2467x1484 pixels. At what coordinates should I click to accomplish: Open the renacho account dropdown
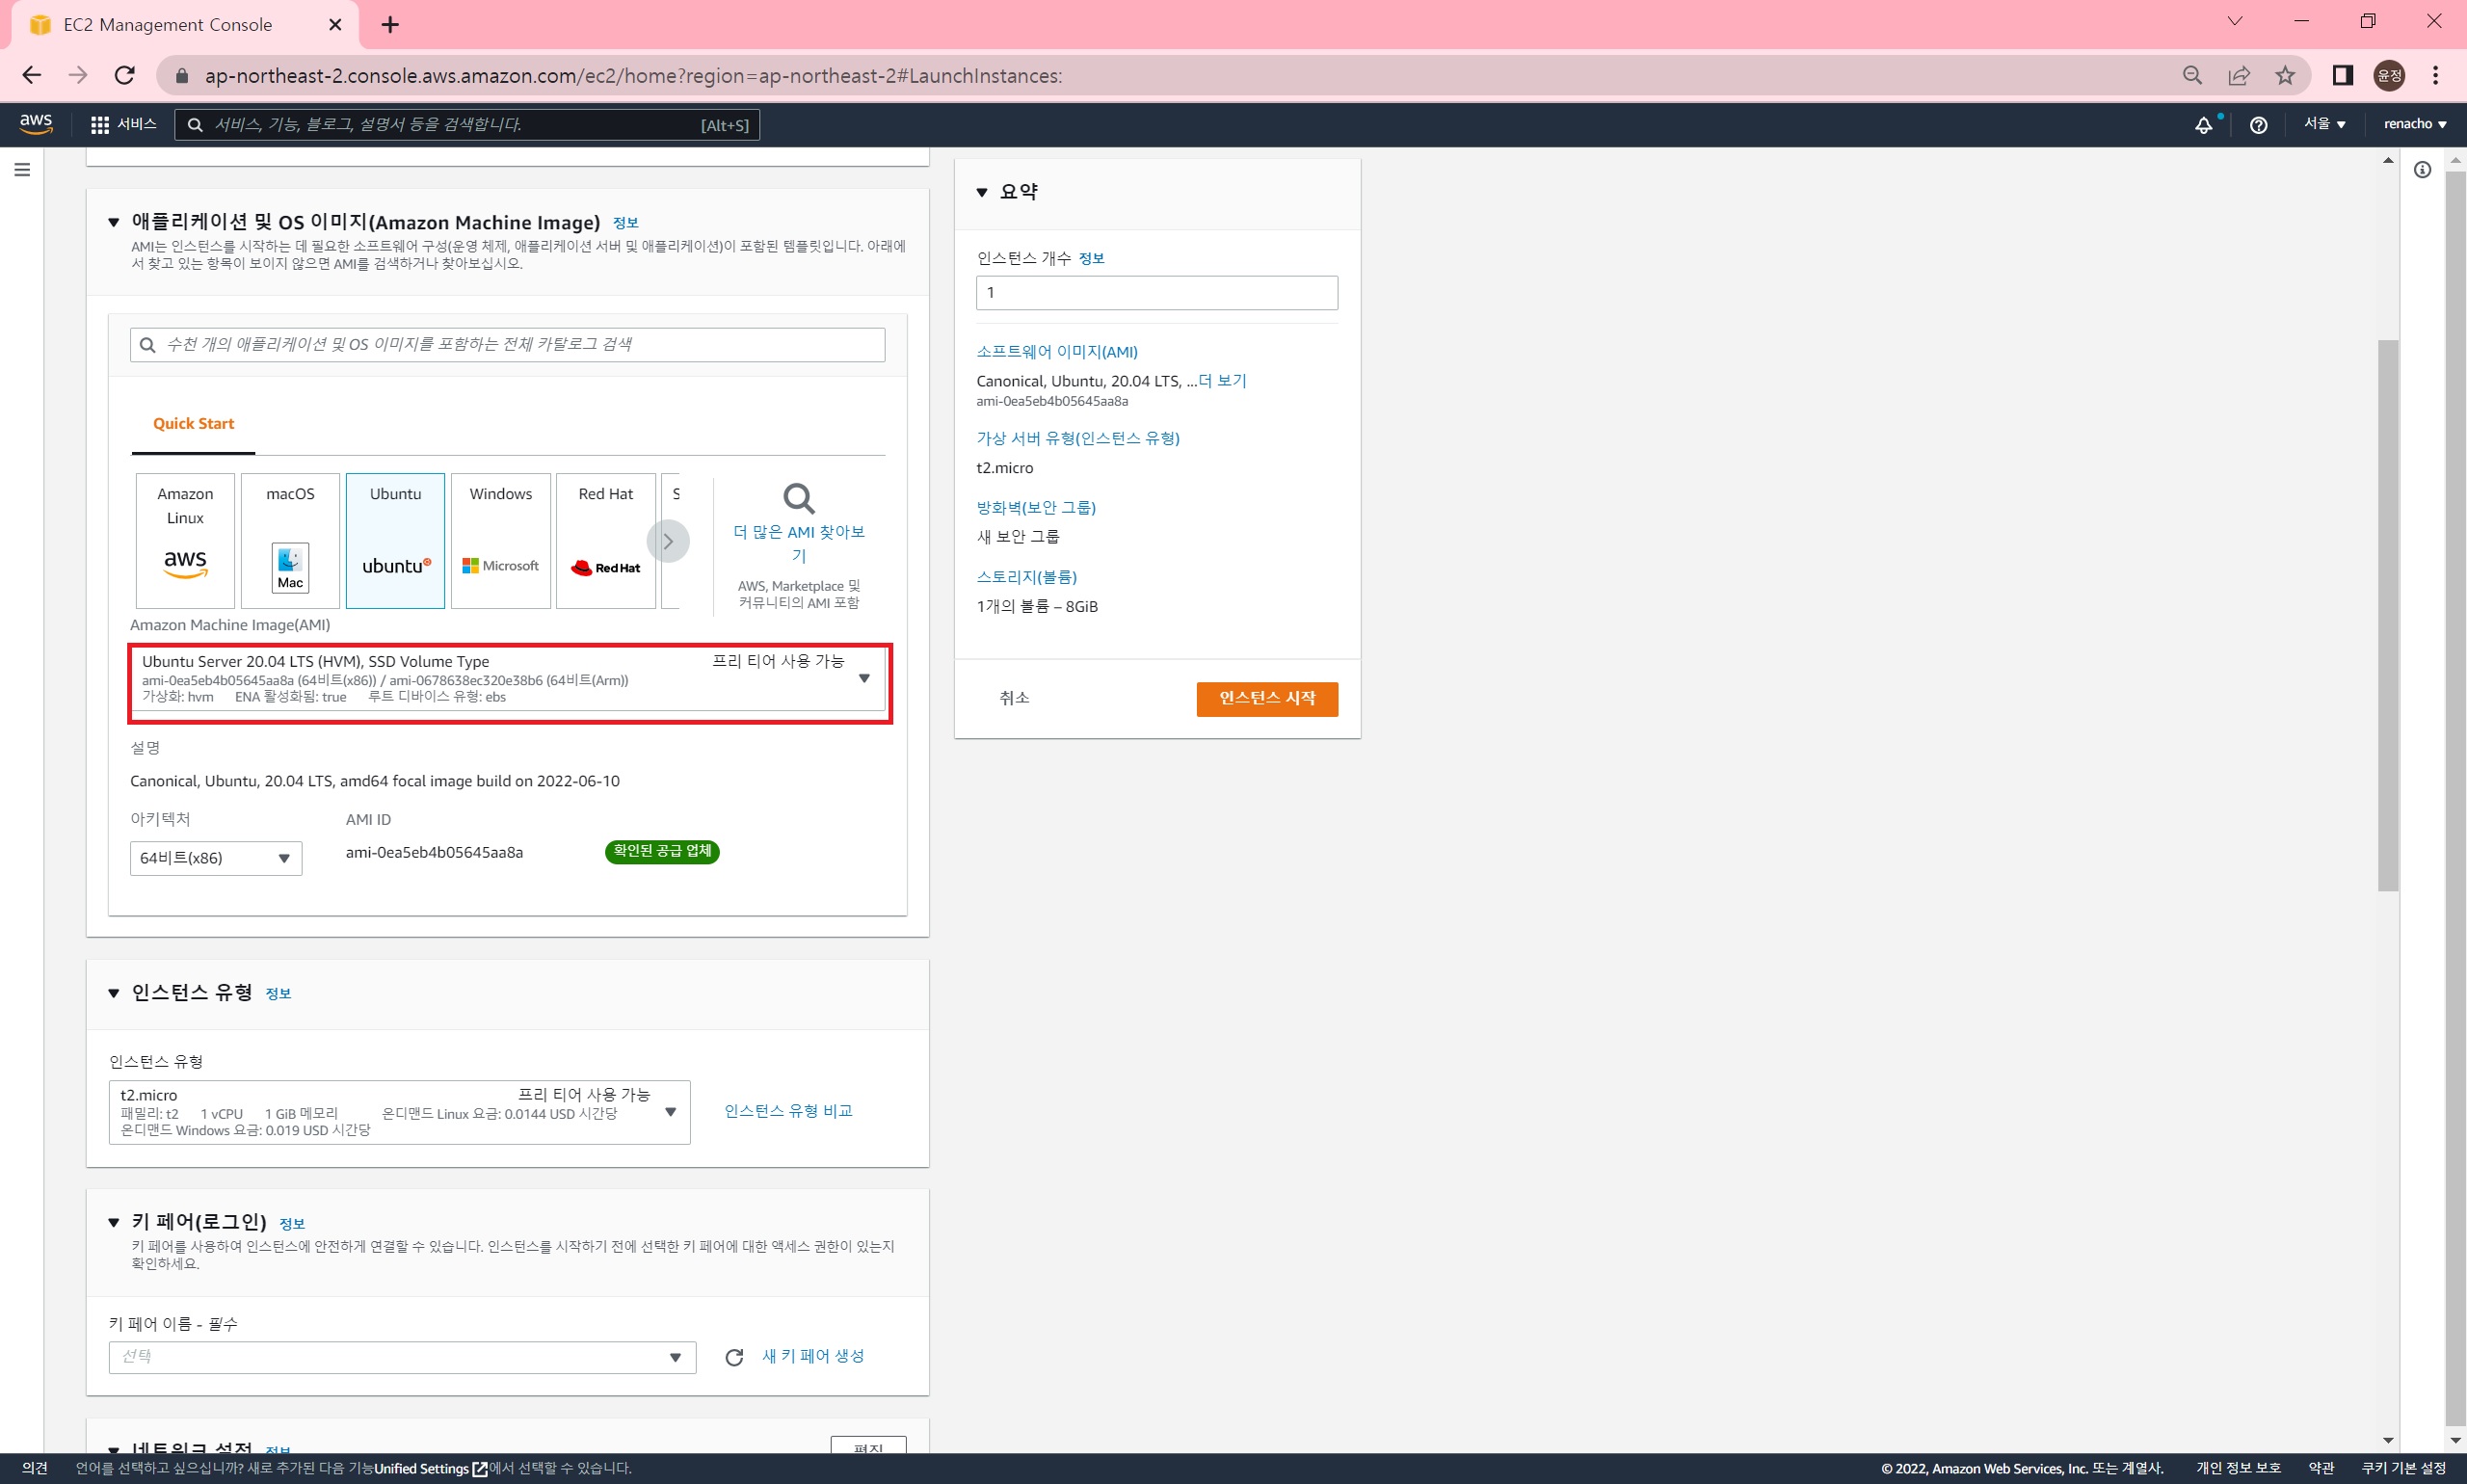pos(2415,124)
